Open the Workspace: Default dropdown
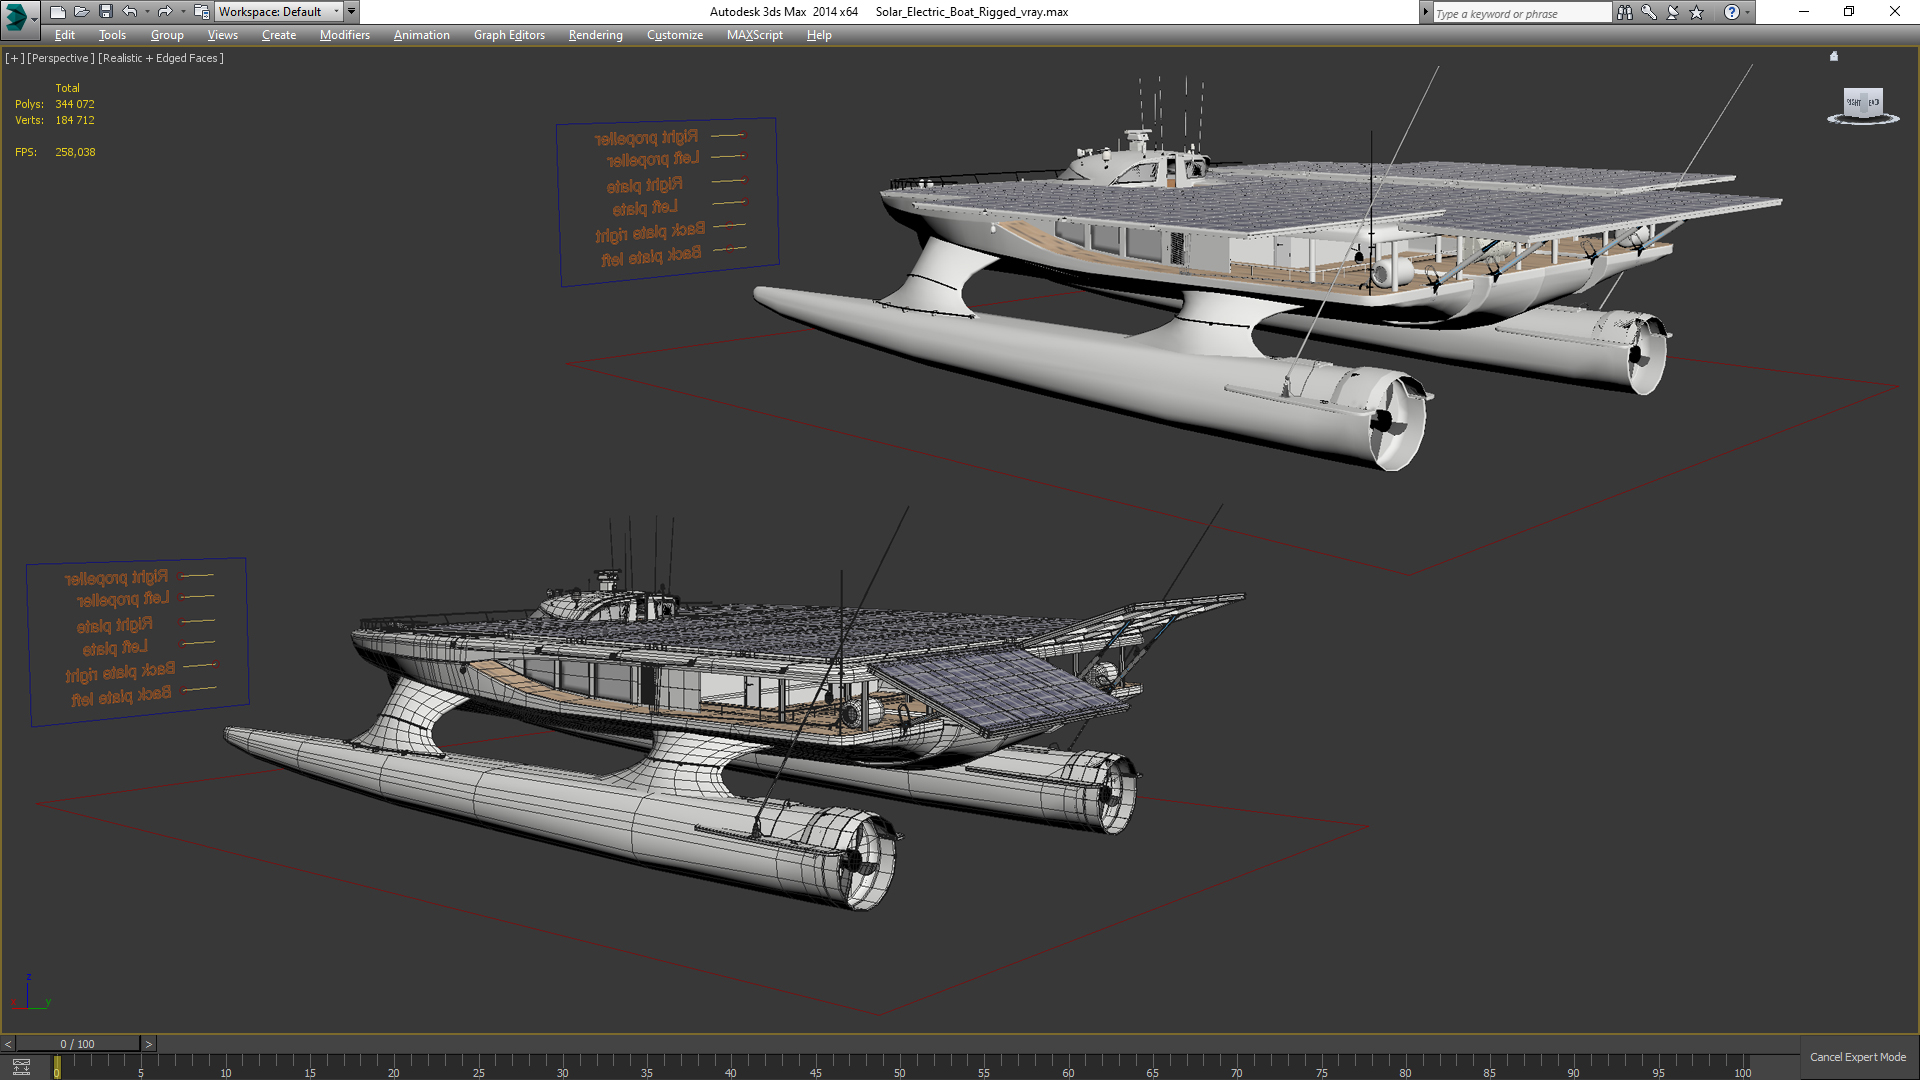The width and height of the screenshot is (1920, 1080). click(278, 12)
